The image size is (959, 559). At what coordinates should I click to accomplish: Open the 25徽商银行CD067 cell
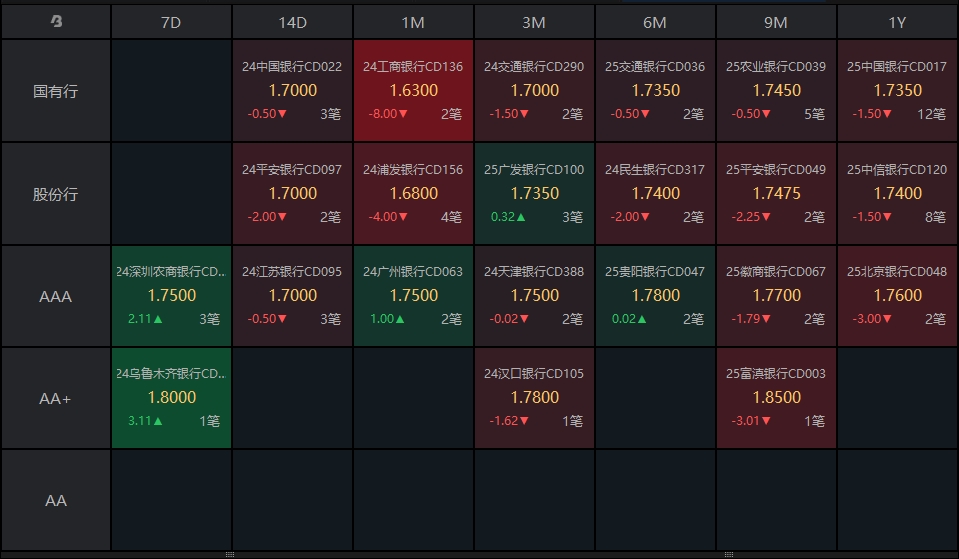[x=777, y=296]
